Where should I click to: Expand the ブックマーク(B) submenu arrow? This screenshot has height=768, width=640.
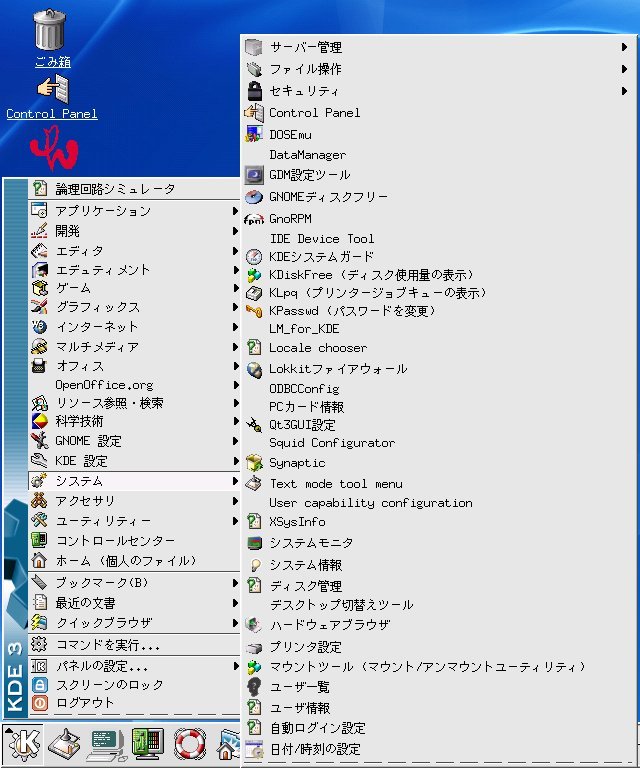coord(235,583)
